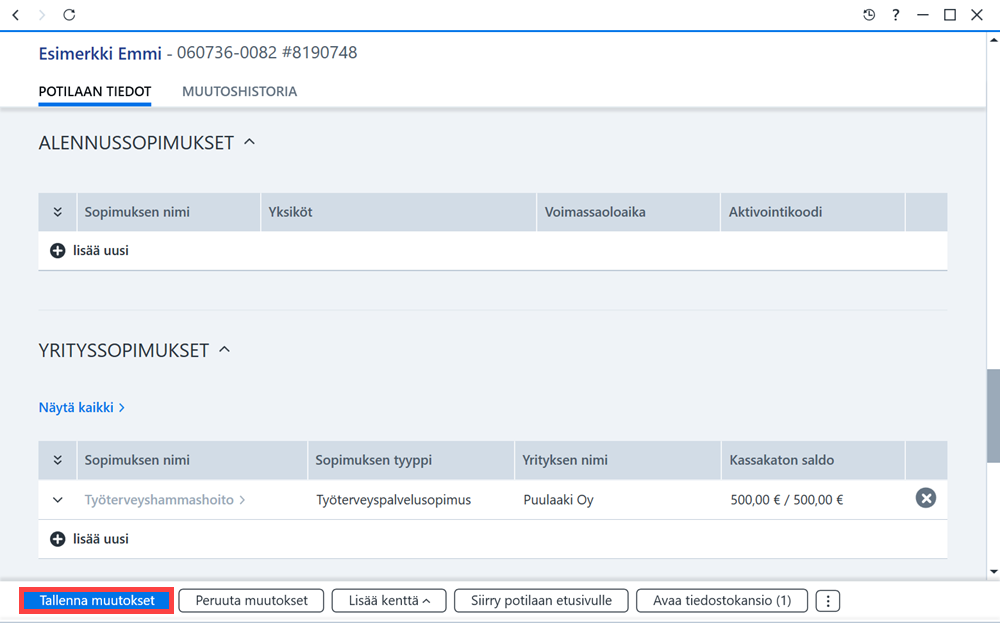The height and width of the screenshot is (623, 1000).
Task: Go to Siirry potilaan etusivulle
Action: coord(541,601)
